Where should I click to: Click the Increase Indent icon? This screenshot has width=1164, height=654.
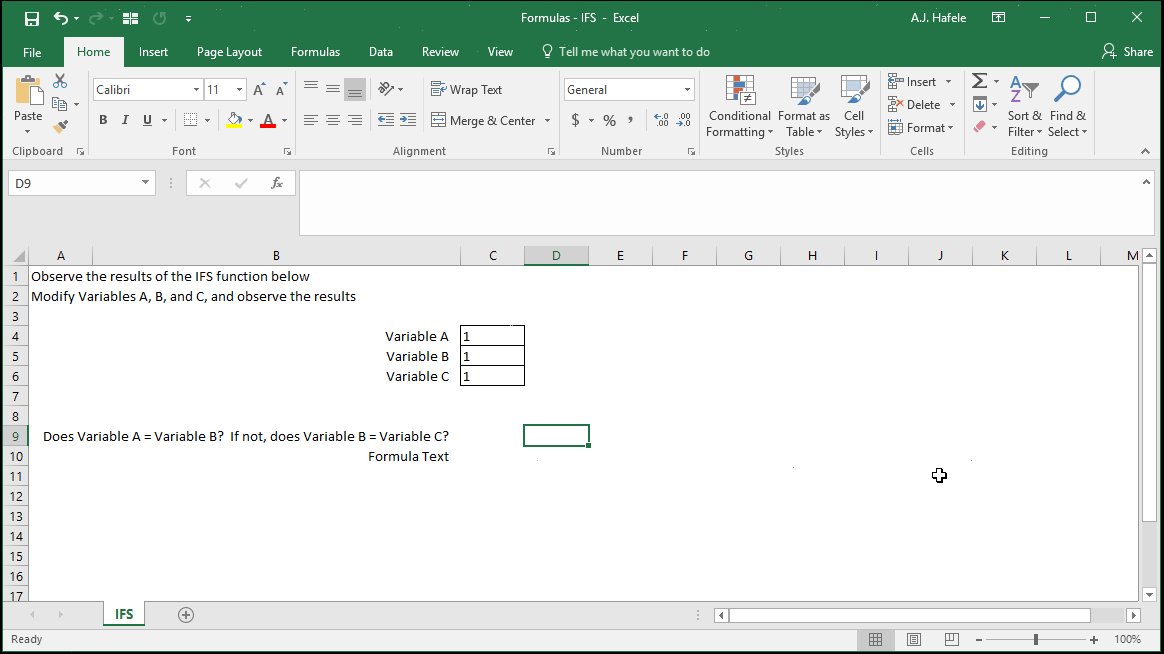(408, 120)
